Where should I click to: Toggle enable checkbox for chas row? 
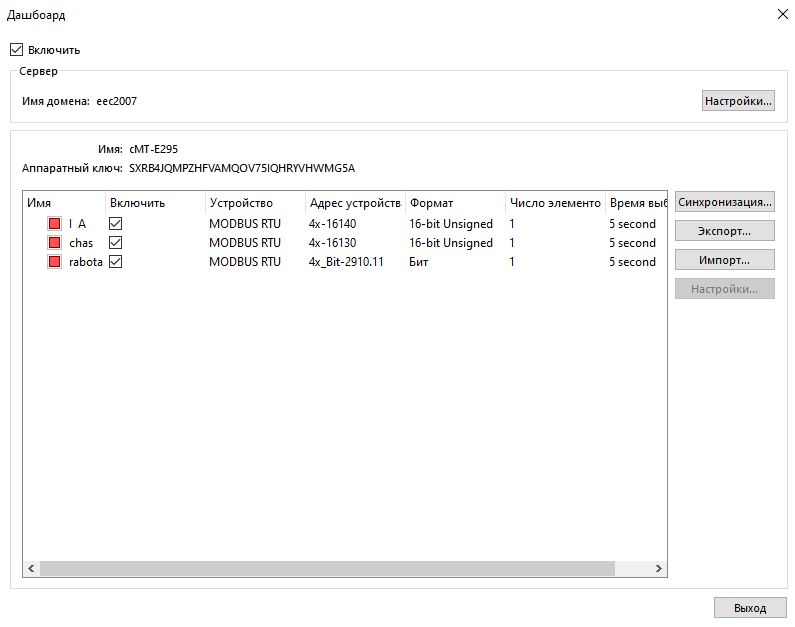coord(115,243)
